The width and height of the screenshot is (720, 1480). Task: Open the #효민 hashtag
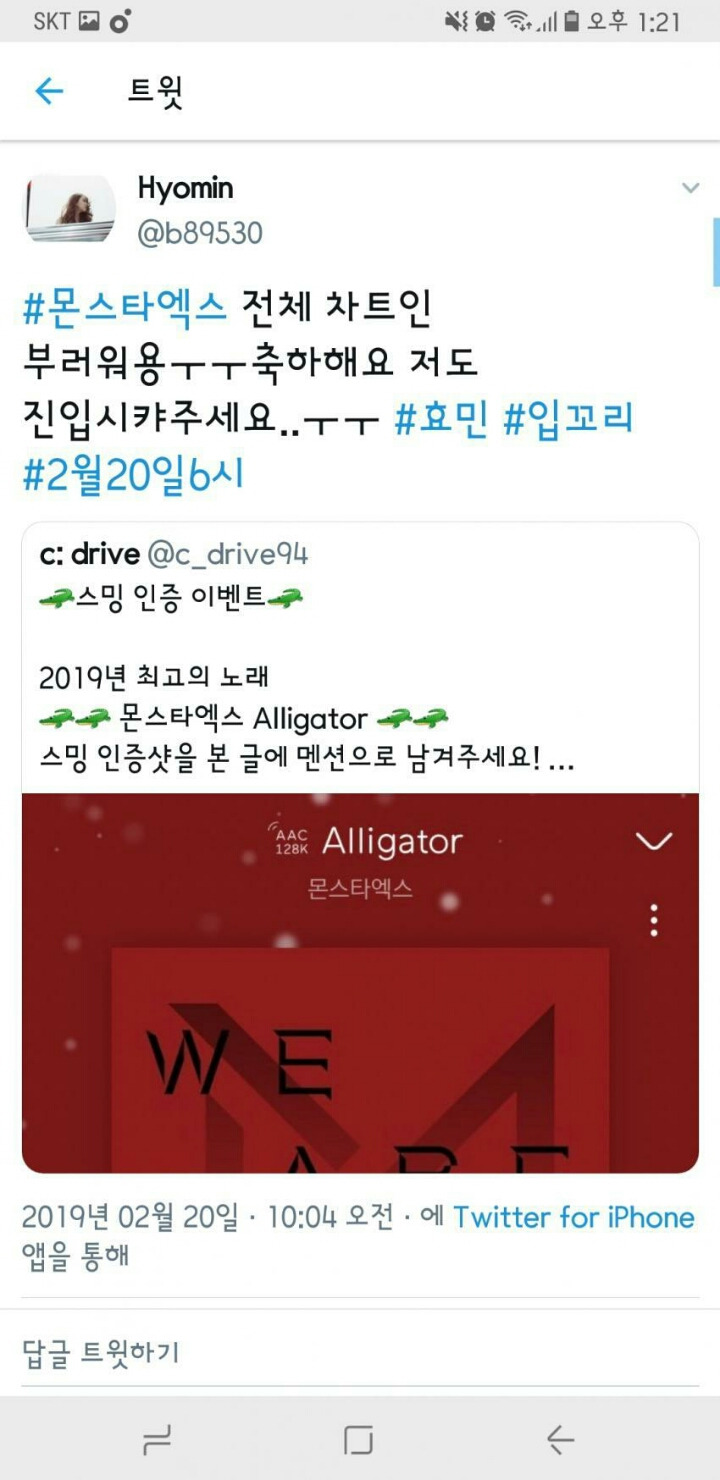coord(441,420)
